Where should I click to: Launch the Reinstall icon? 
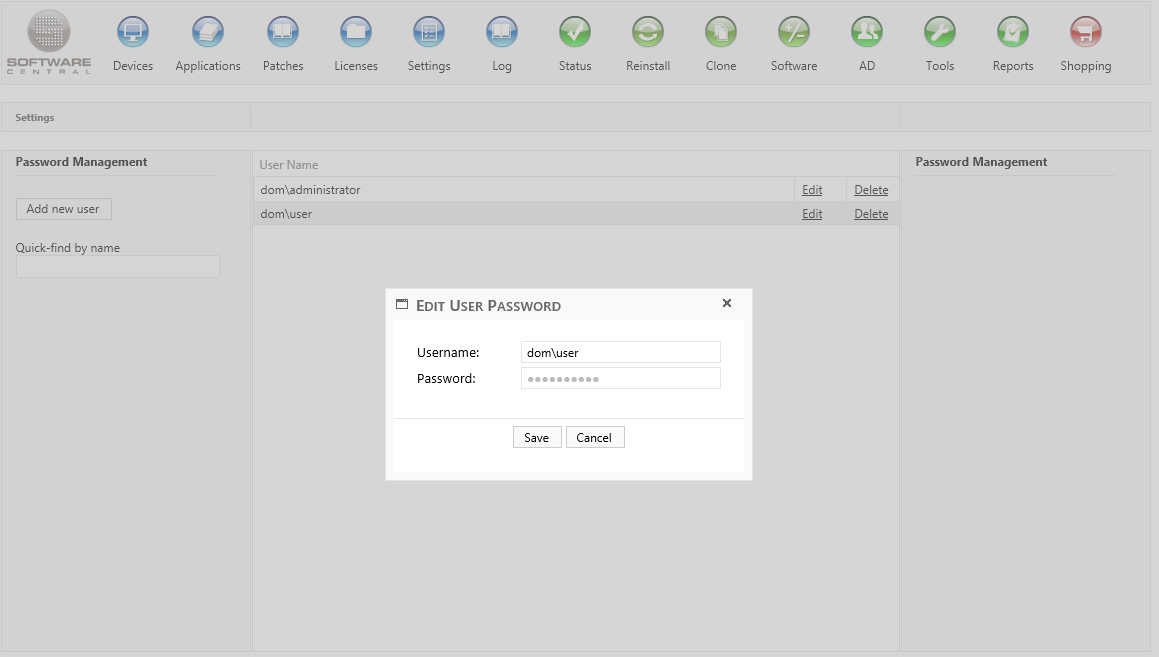[648, 32]
